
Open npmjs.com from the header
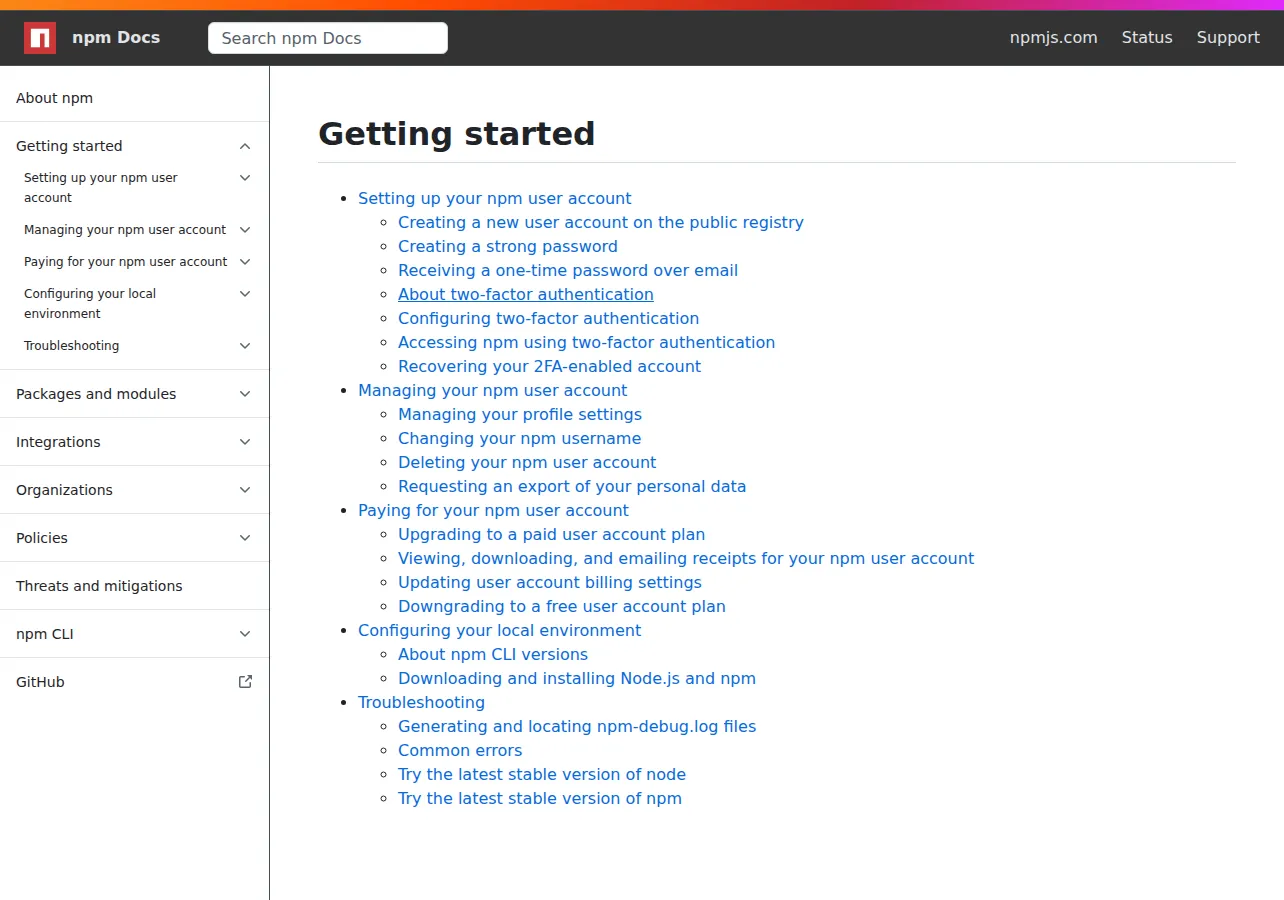1053,37
